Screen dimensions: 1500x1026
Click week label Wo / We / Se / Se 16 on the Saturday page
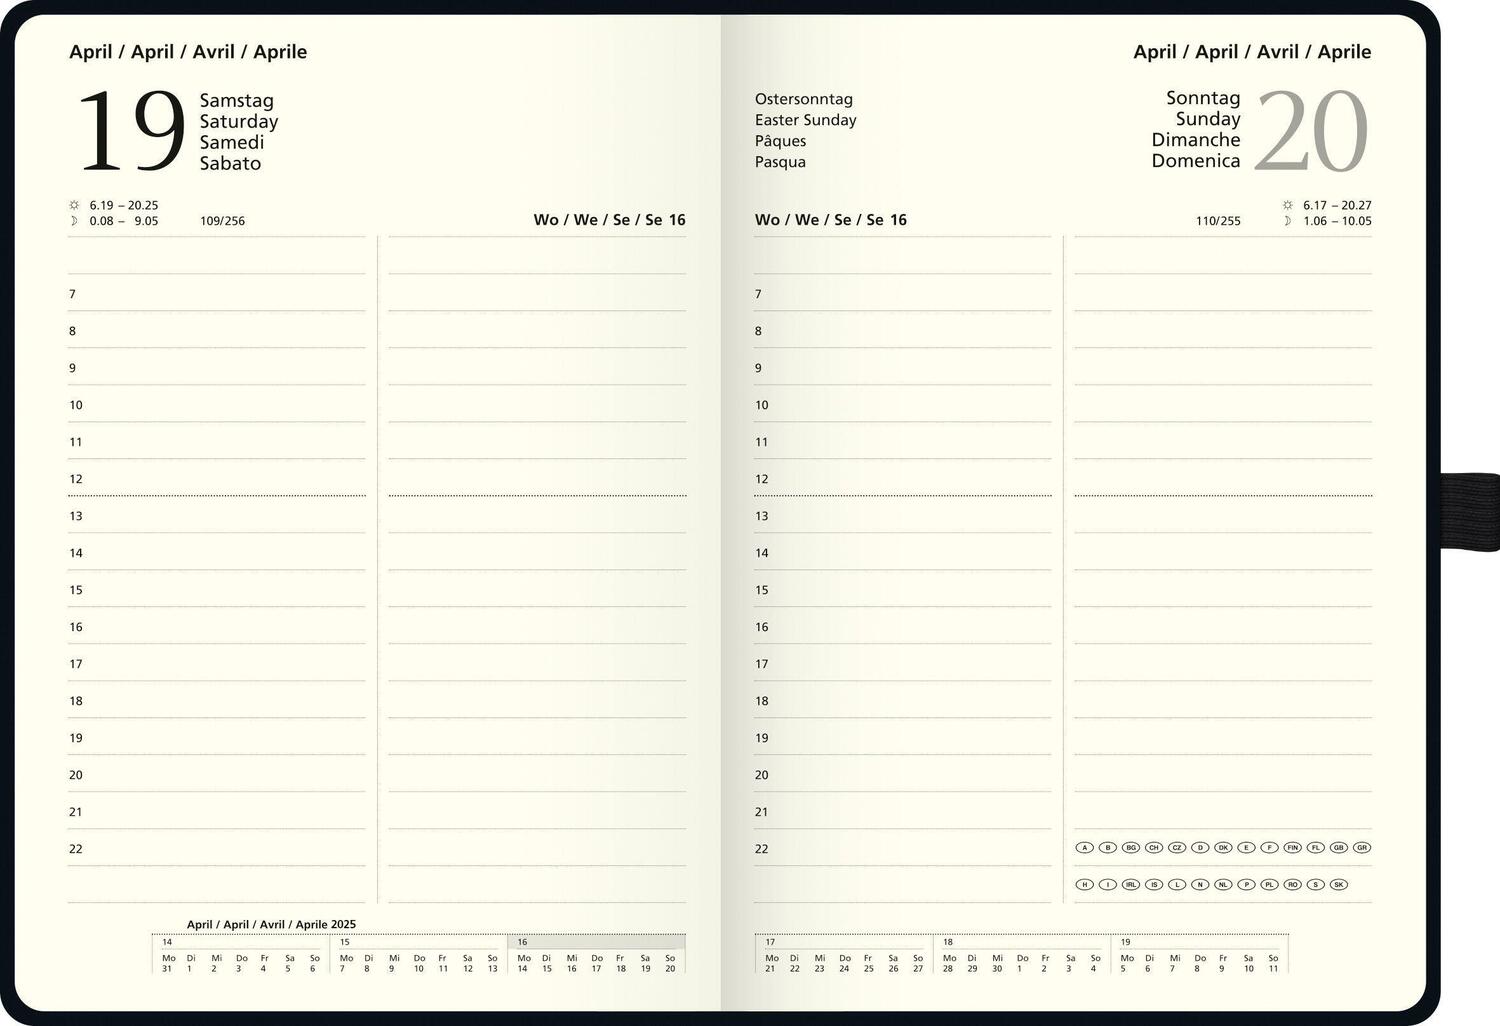[x=610, y=220]
